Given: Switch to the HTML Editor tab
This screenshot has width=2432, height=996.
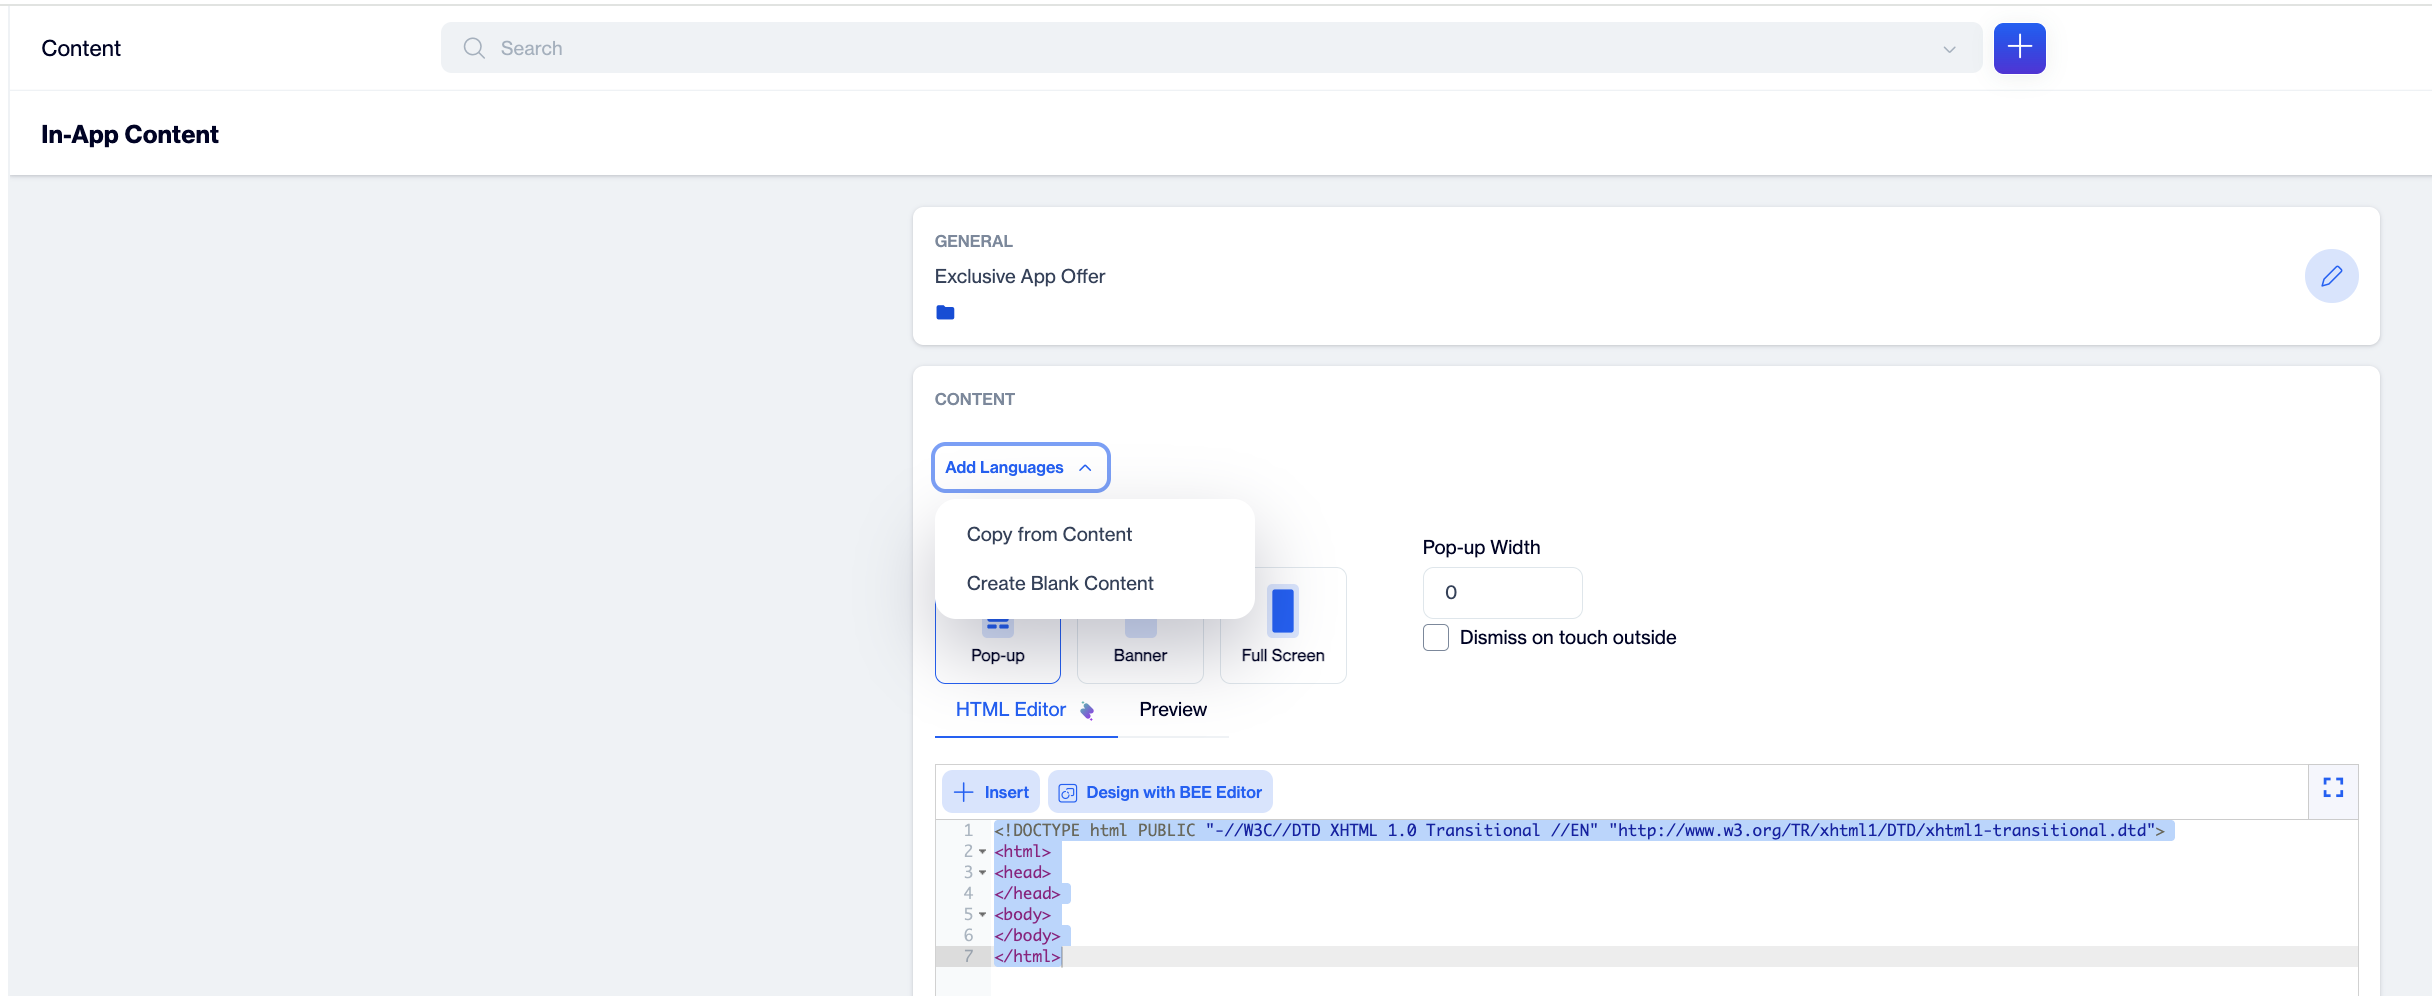Looking at the screenshot, I should pos(1011,709).
